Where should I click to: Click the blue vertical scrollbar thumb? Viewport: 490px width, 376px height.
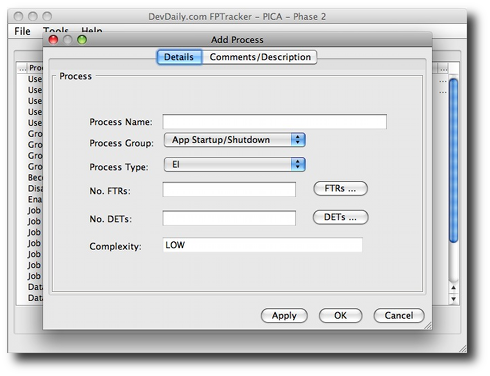point(453,160)
